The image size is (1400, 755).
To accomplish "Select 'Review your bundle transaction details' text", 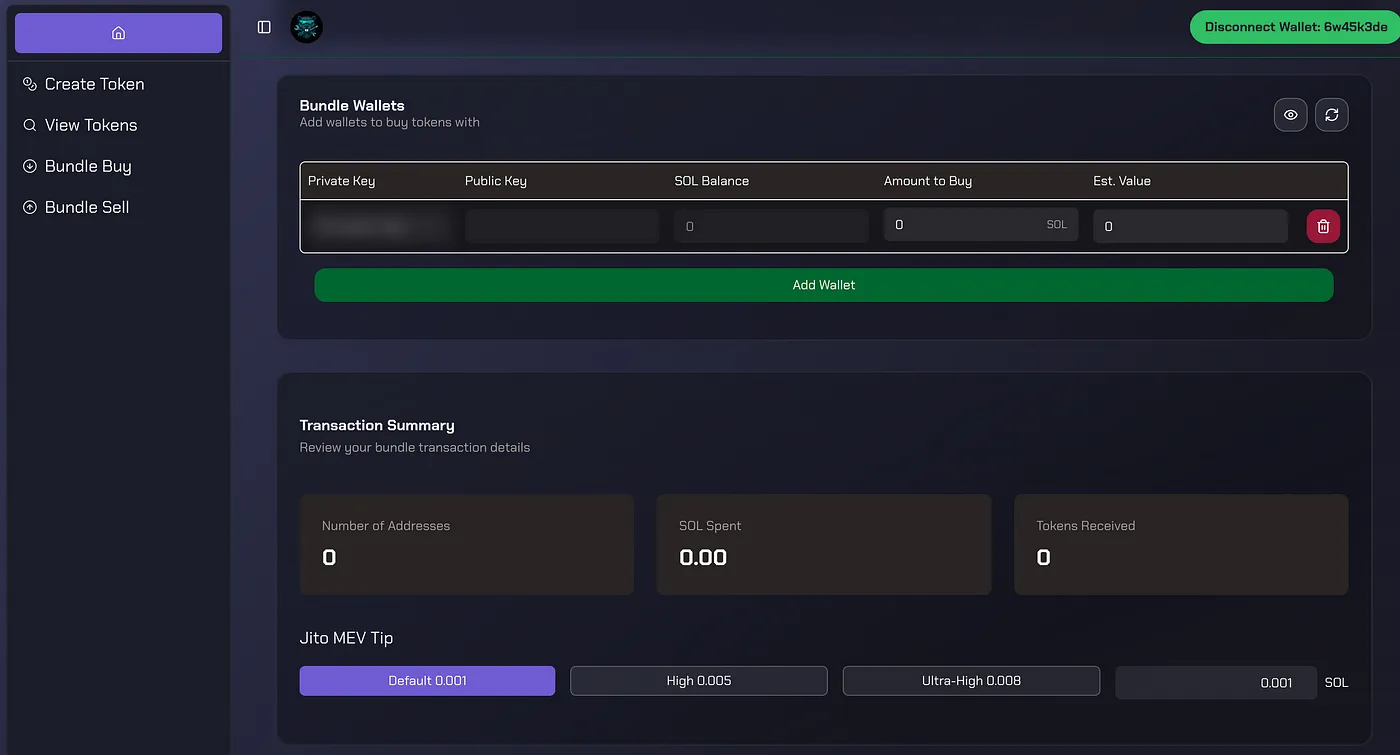I will coord(415,447).
